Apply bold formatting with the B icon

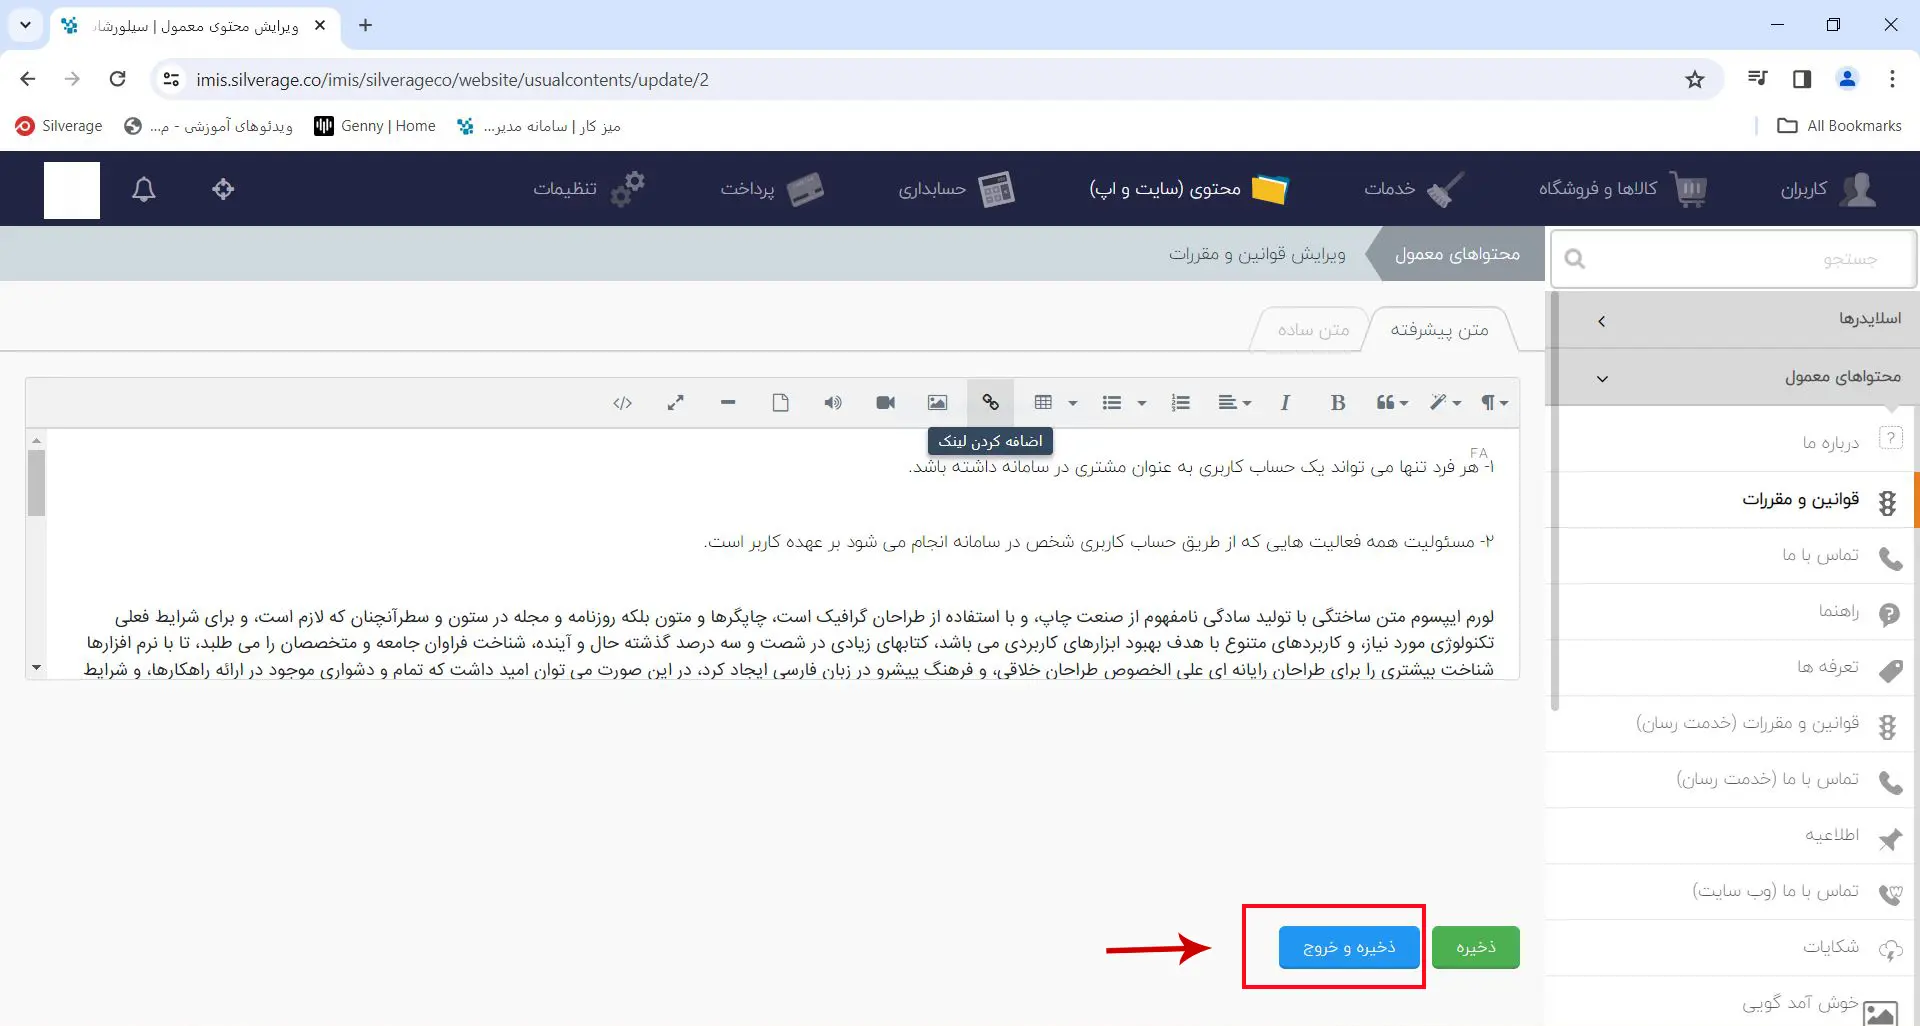pos(1337,402)
